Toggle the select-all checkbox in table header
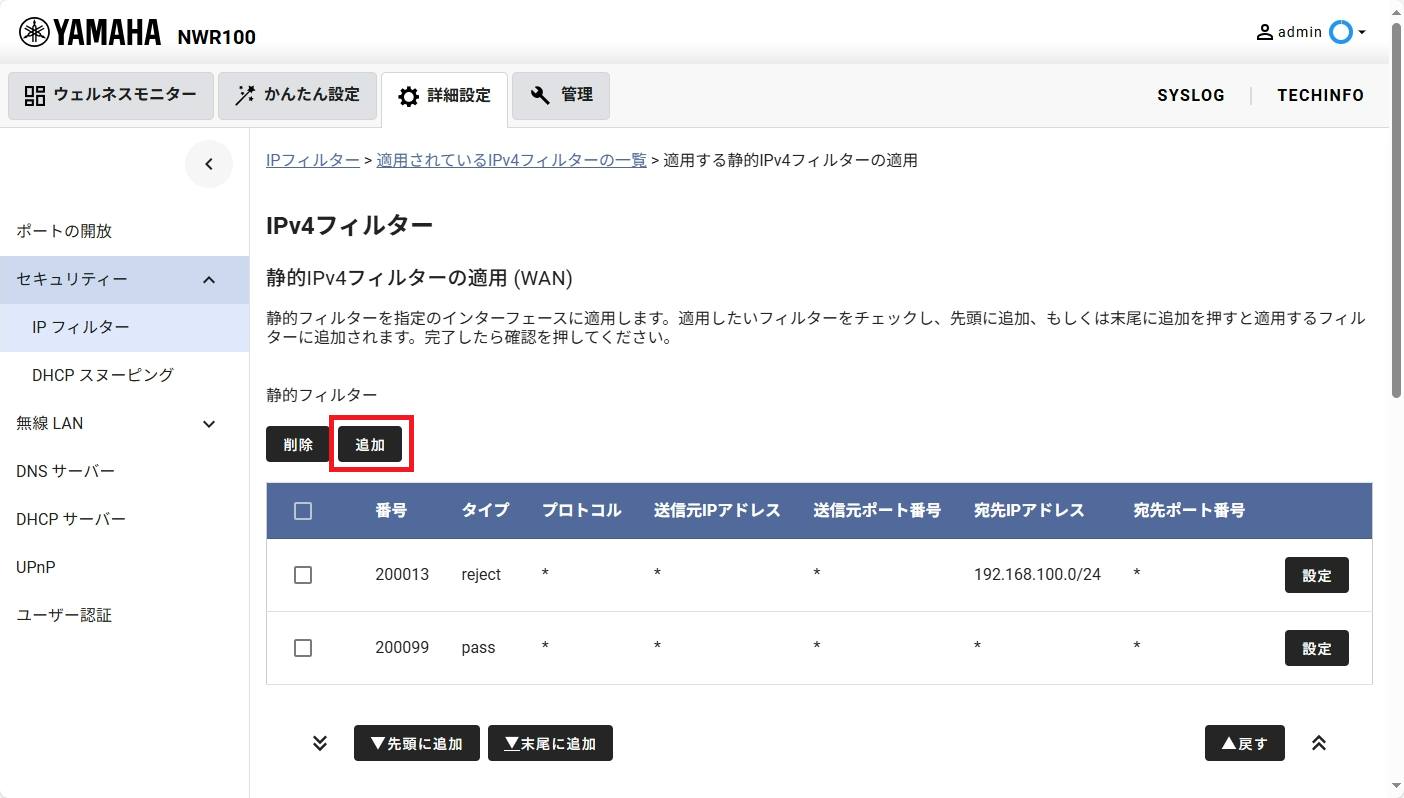 pos(303,511)
